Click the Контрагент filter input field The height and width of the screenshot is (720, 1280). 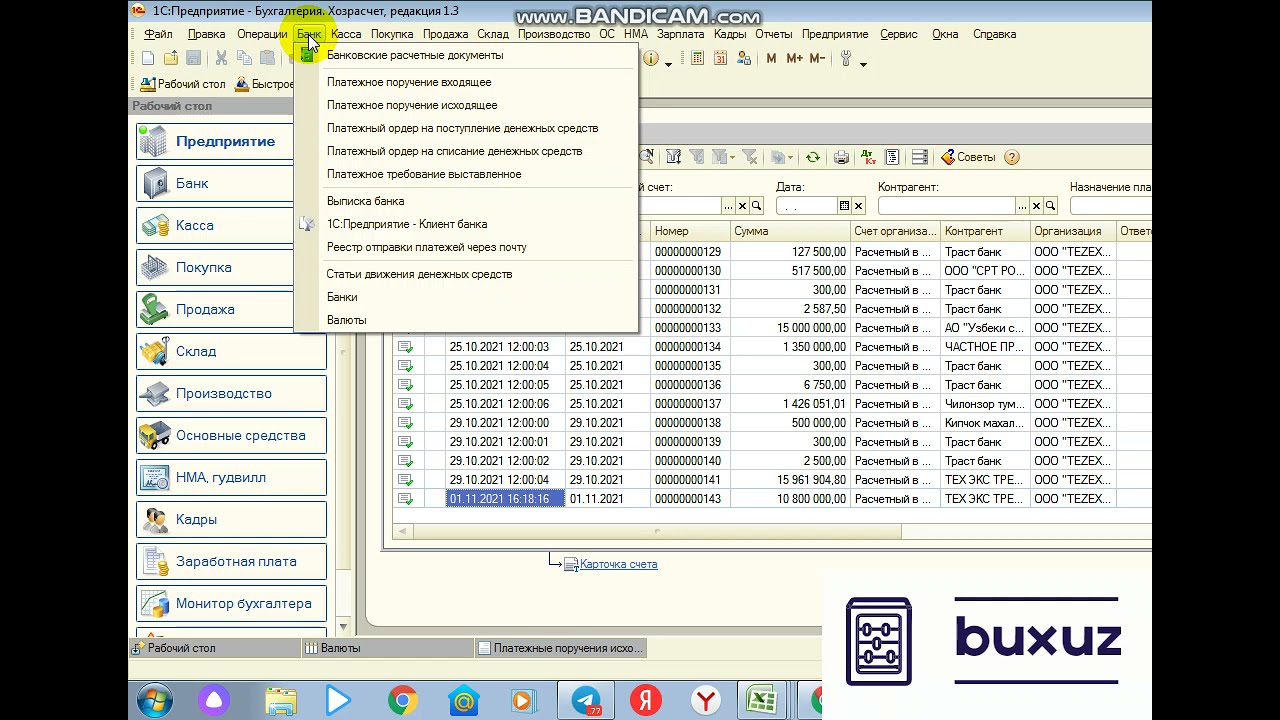946,206
